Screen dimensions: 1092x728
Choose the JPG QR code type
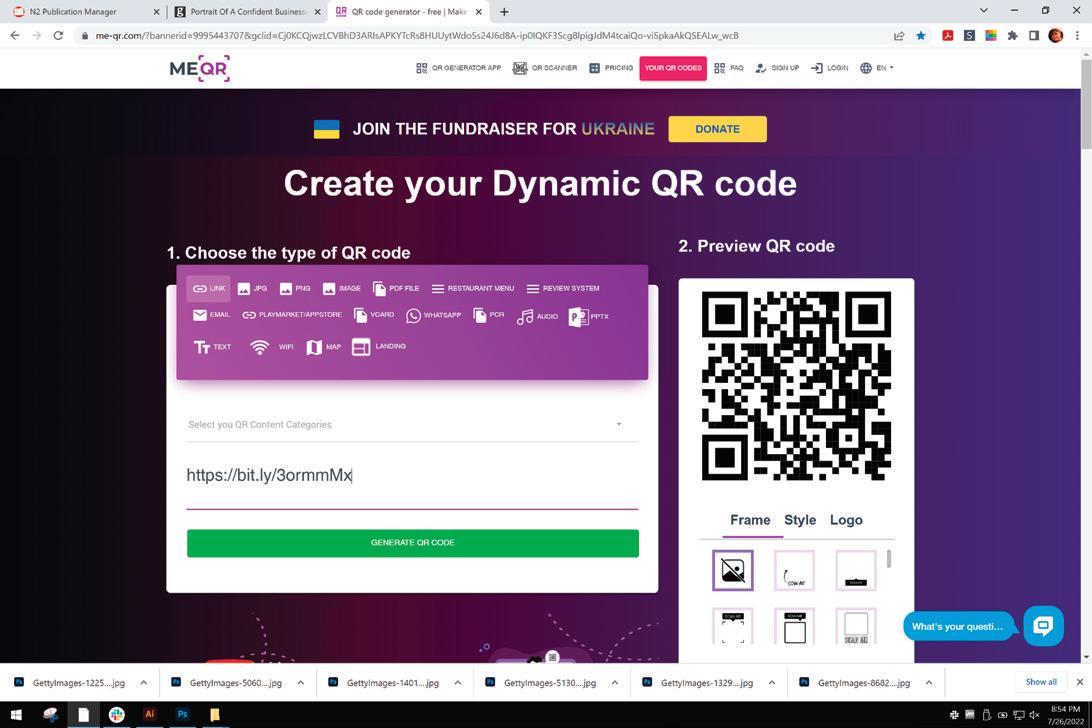pyautogui.click(x=252, y=288)
